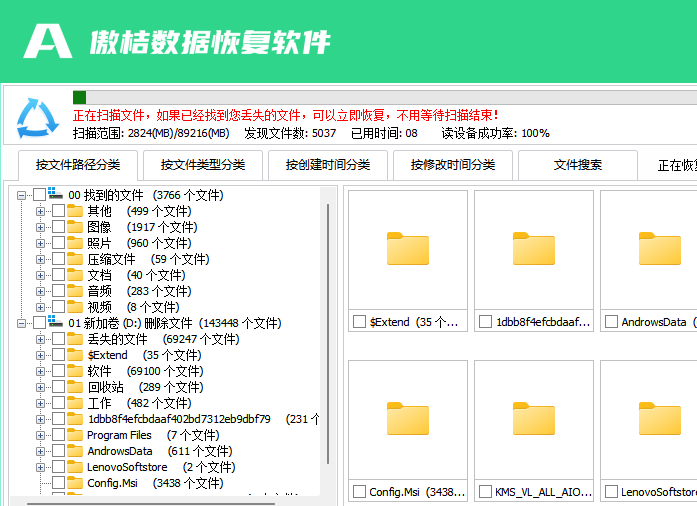Expand the Program Files tree node
This screenshot has width=697, height=506.
41,435
